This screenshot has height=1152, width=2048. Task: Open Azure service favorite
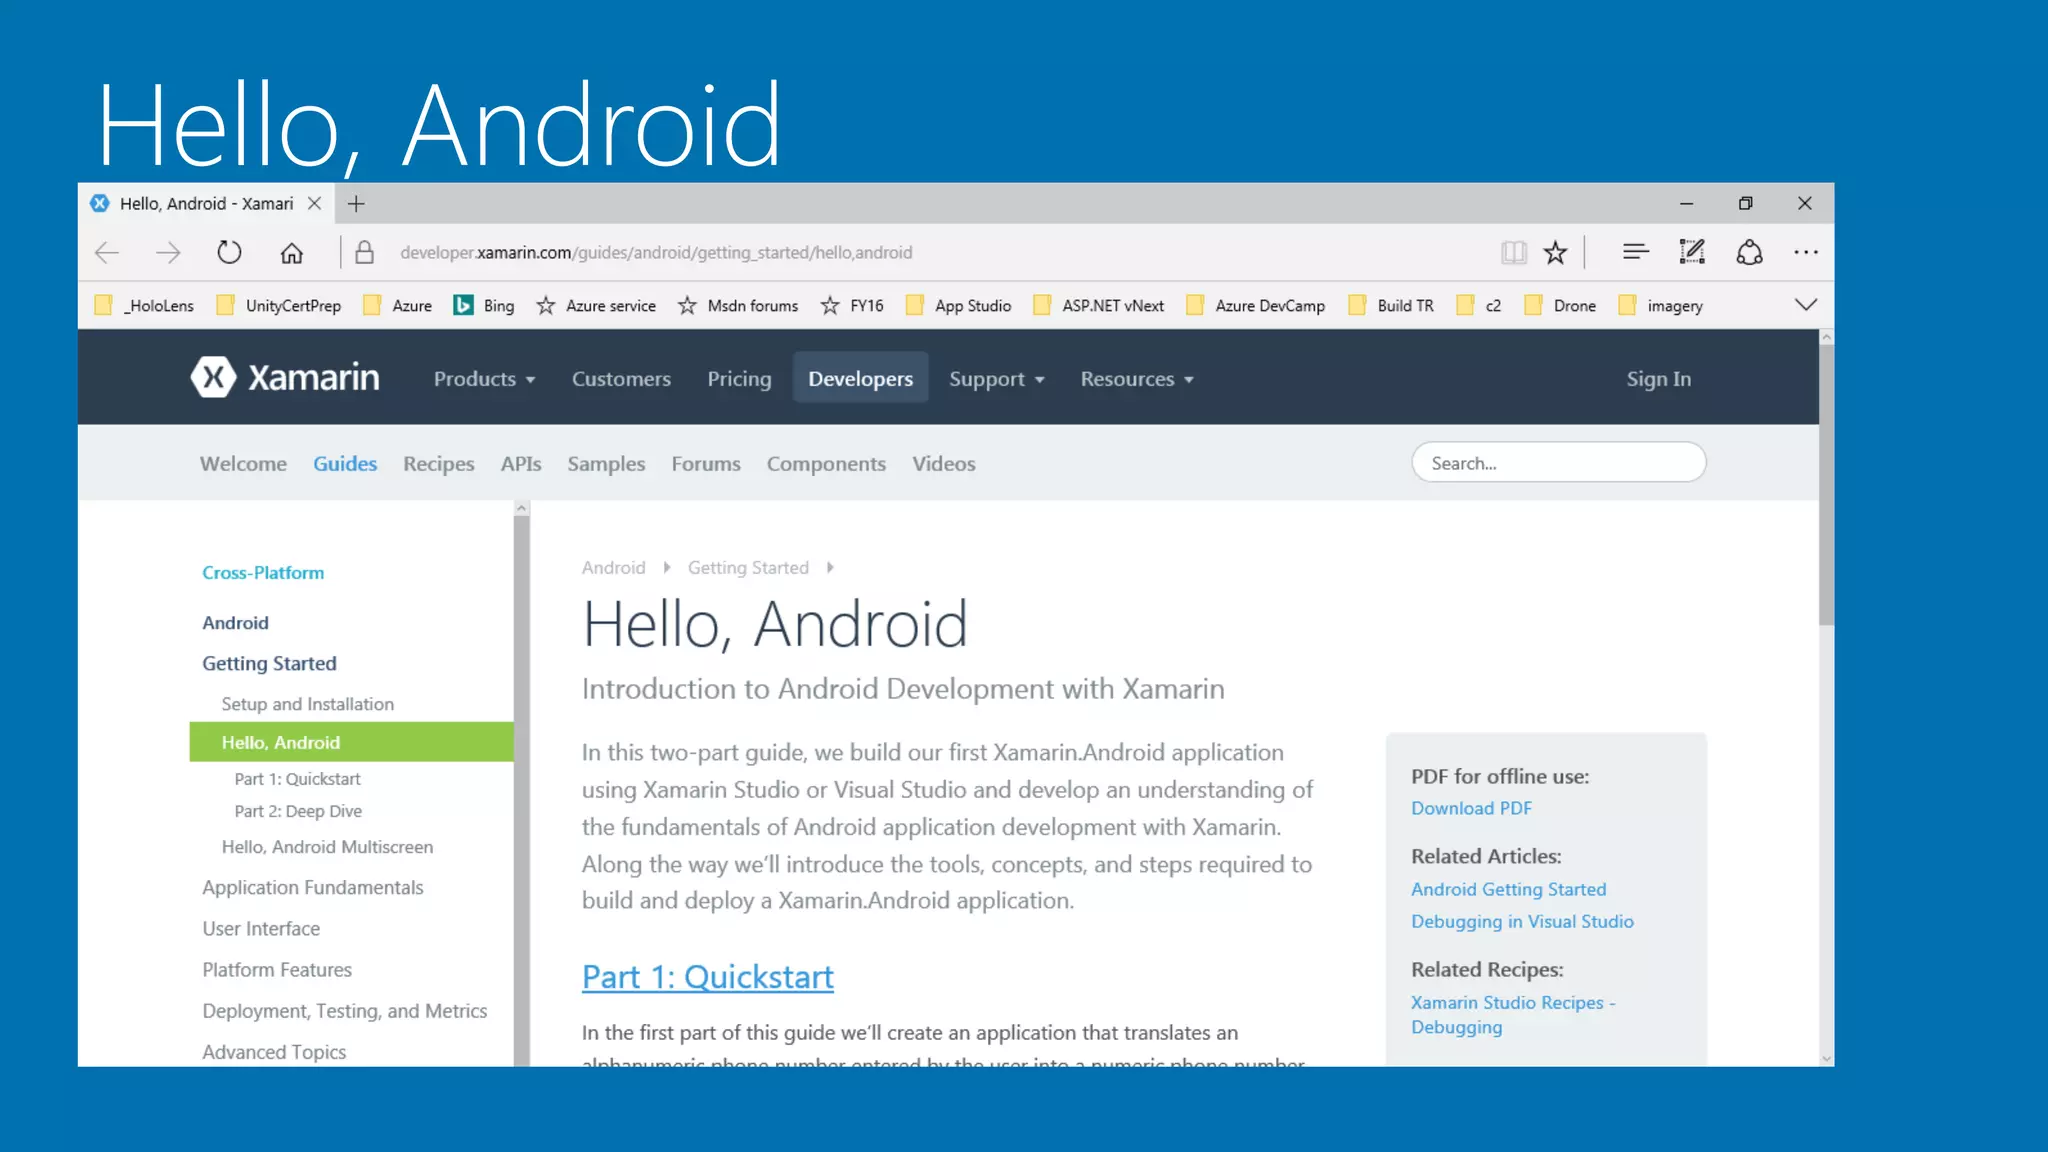(596, 306)
